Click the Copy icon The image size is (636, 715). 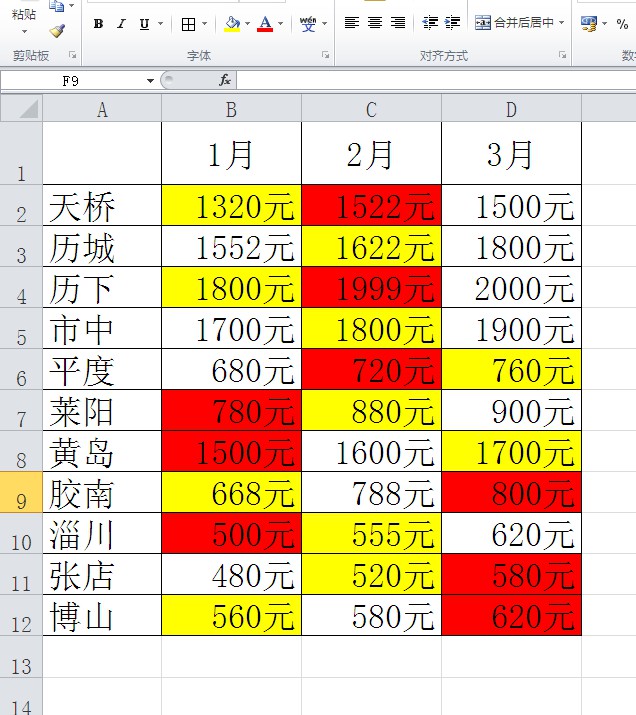pos(57,6)
